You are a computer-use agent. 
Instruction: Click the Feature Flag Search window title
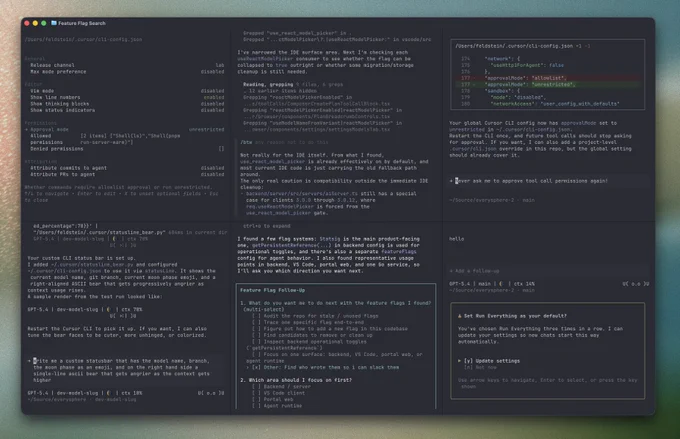(x=82, y=23)
